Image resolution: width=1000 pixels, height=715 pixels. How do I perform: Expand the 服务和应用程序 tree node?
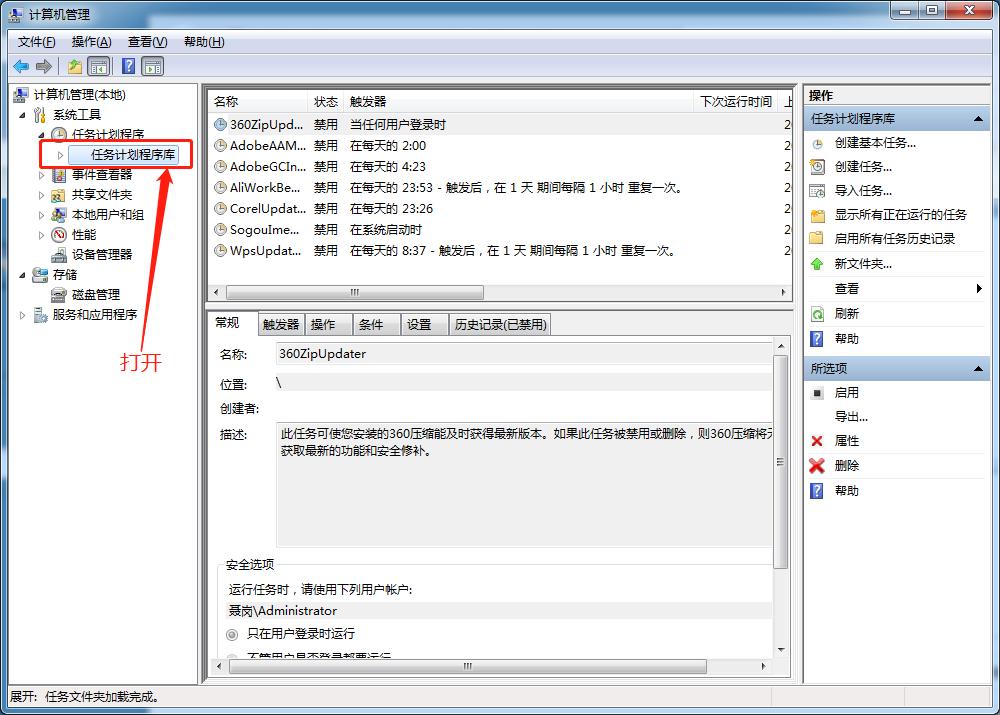click(23, 314)
